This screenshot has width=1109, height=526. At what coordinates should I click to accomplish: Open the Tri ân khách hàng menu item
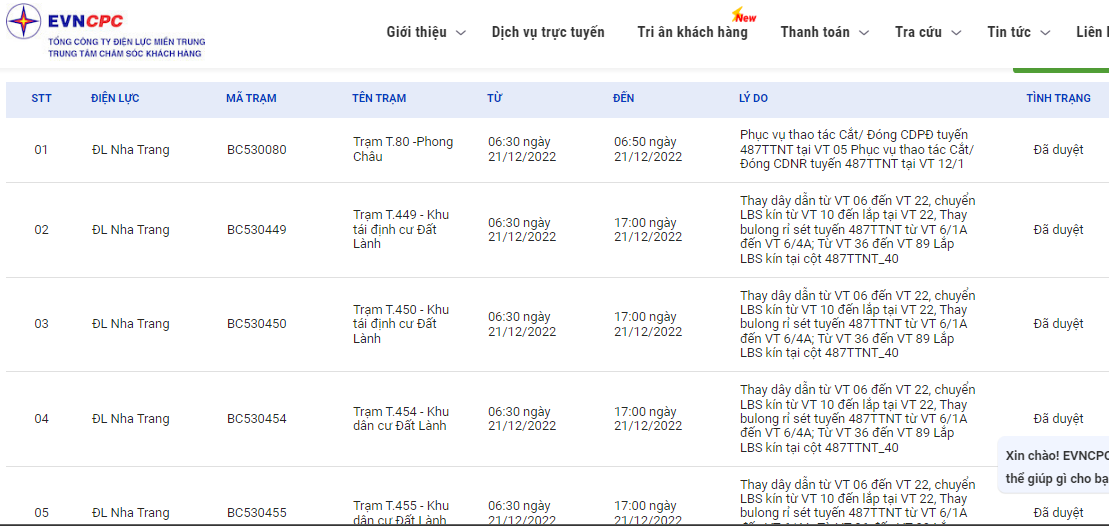692,32
